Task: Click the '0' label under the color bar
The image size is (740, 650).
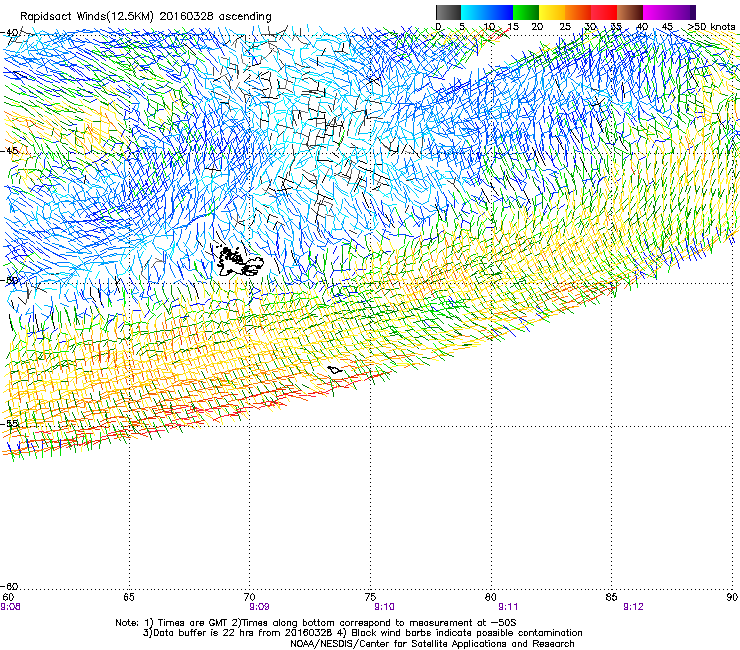Action: point(438,27)
